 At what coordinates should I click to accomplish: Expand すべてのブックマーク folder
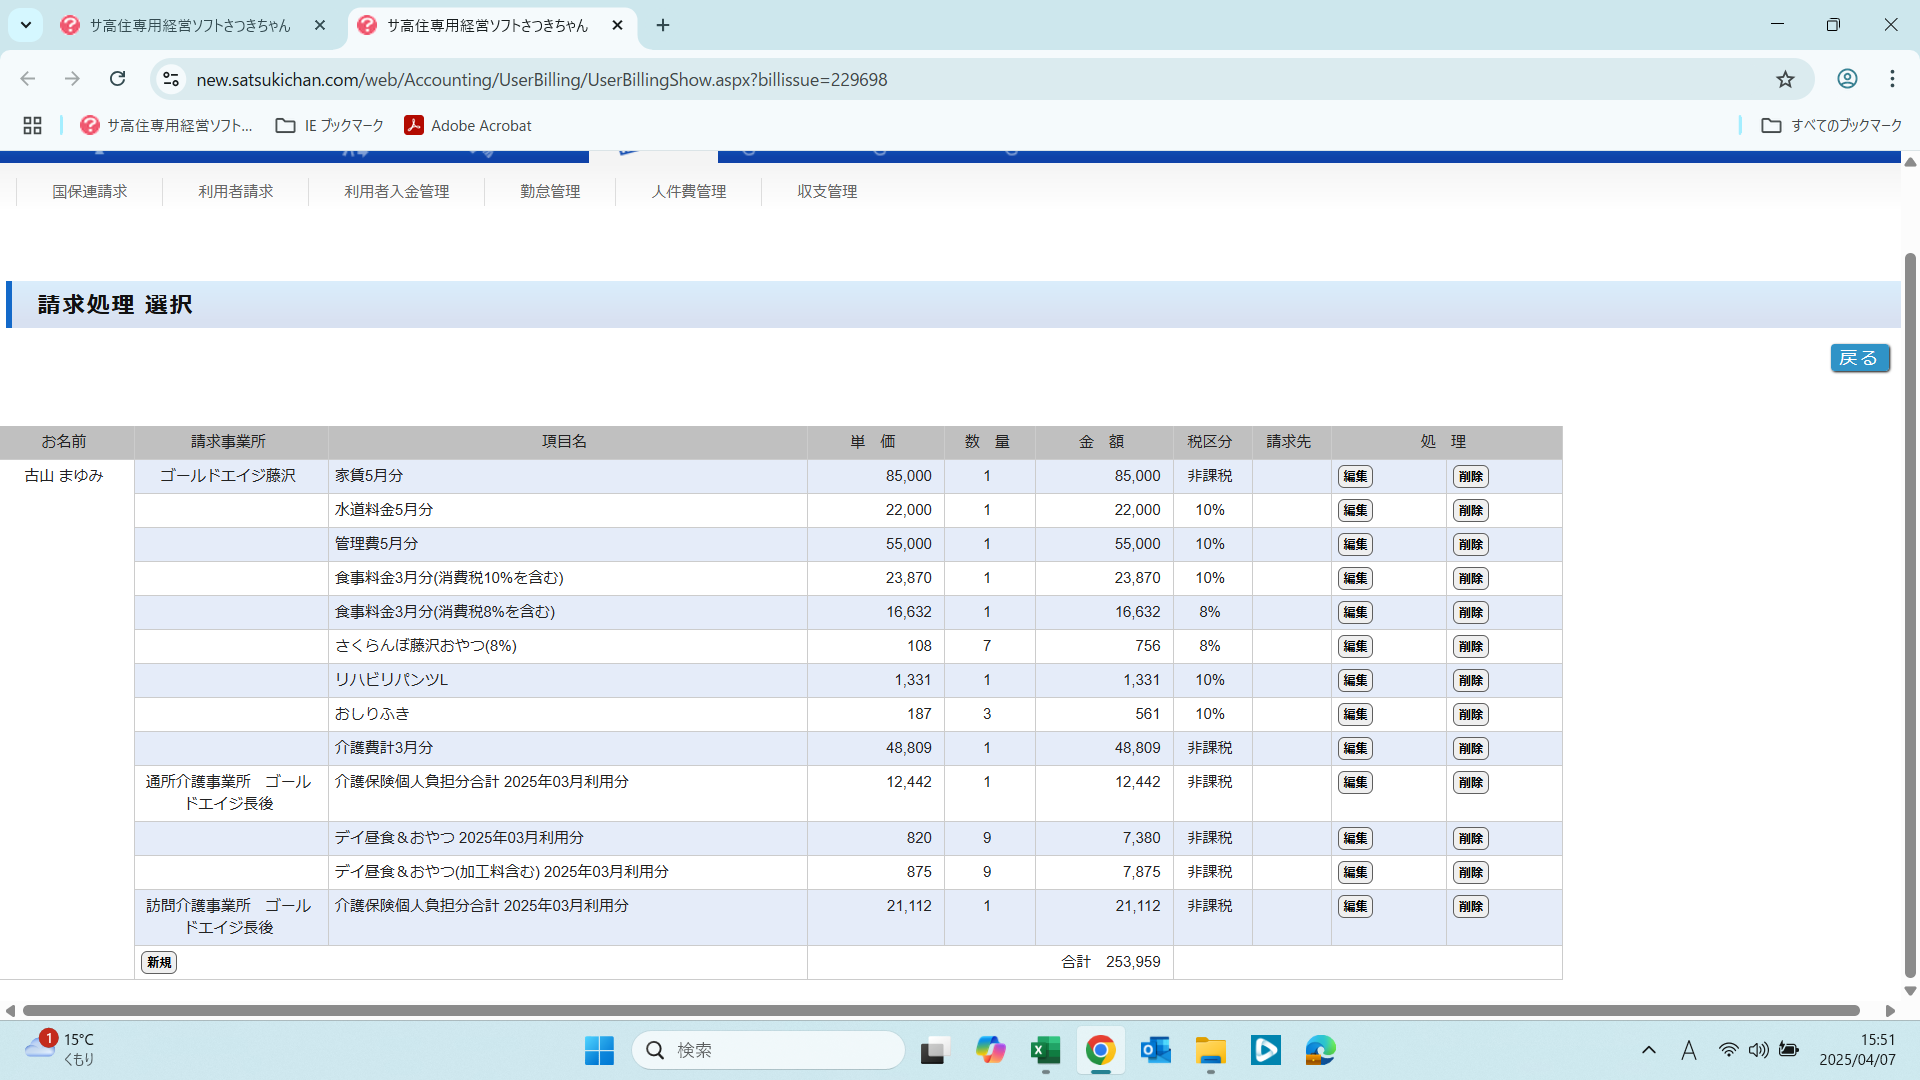coord(1832,125)
